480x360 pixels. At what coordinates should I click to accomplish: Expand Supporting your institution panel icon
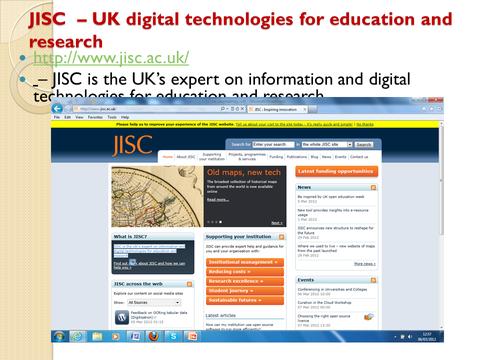pyautogui.click(x=282, y=237)
